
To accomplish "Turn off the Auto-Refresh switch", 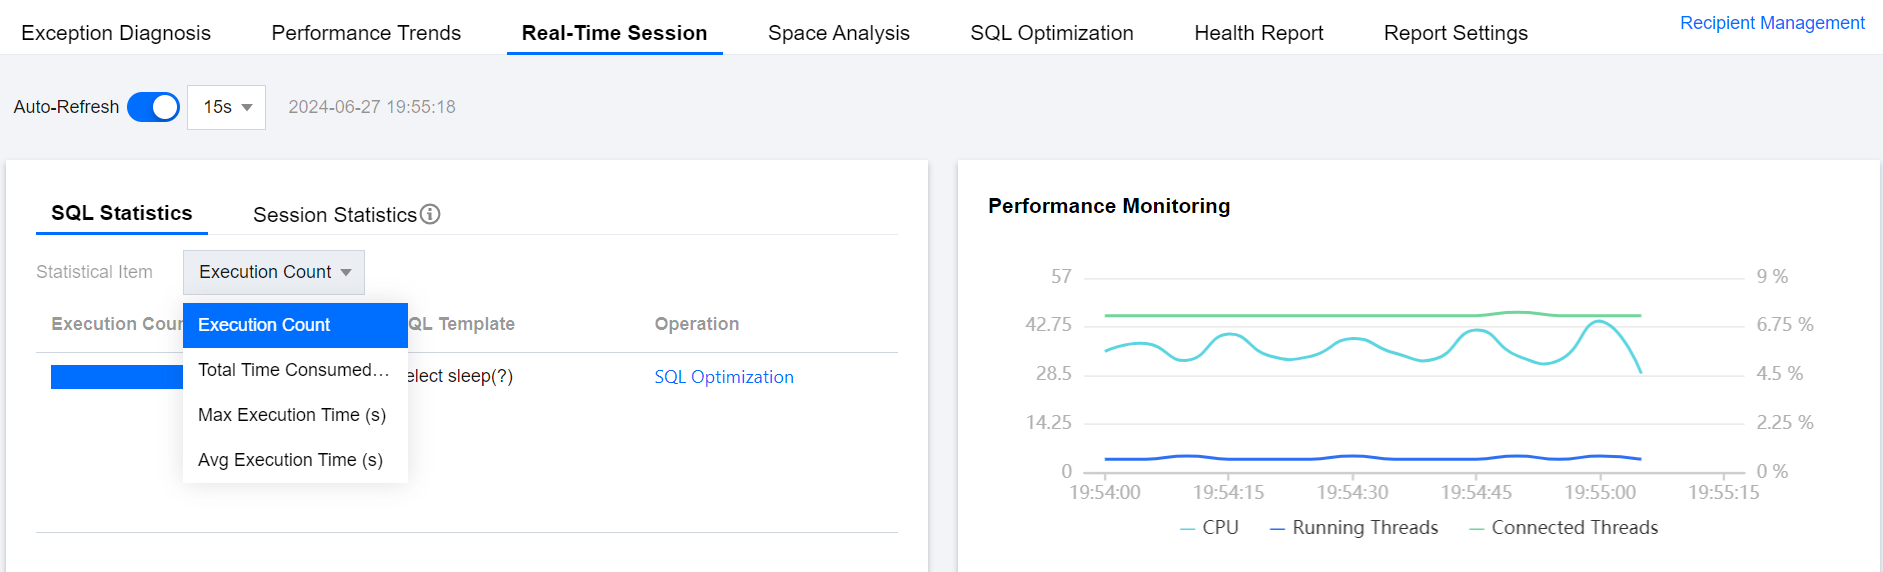I will (153, 107).
